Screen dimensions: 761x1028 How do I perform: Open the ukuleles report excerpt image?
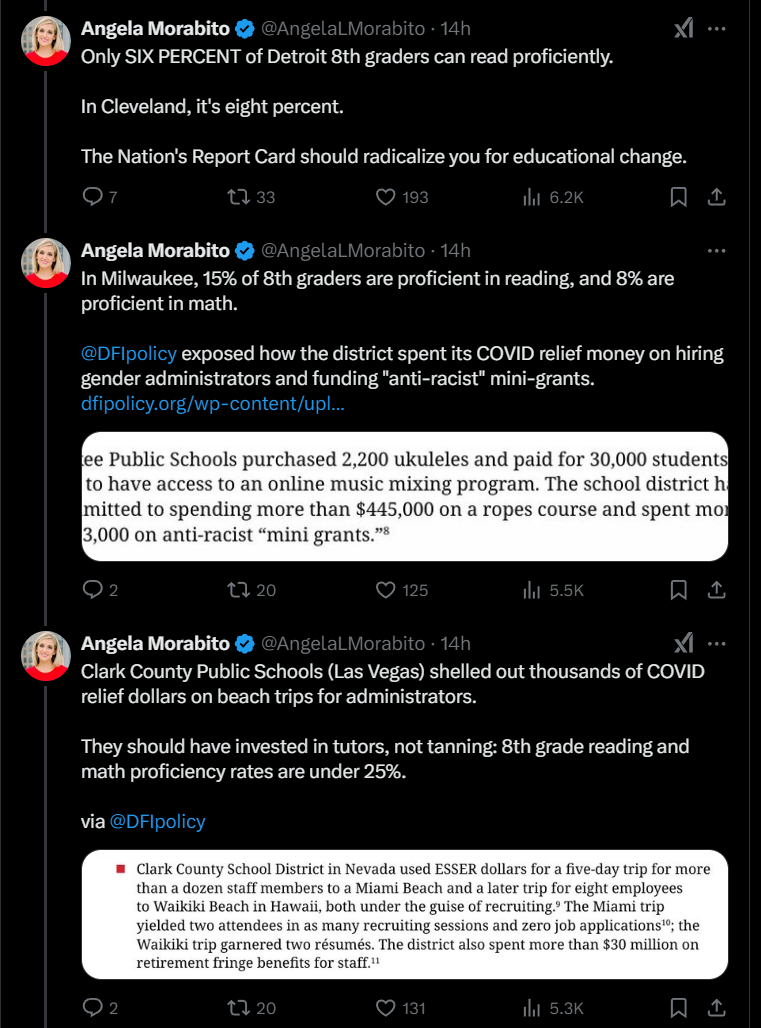coord(404,496)
